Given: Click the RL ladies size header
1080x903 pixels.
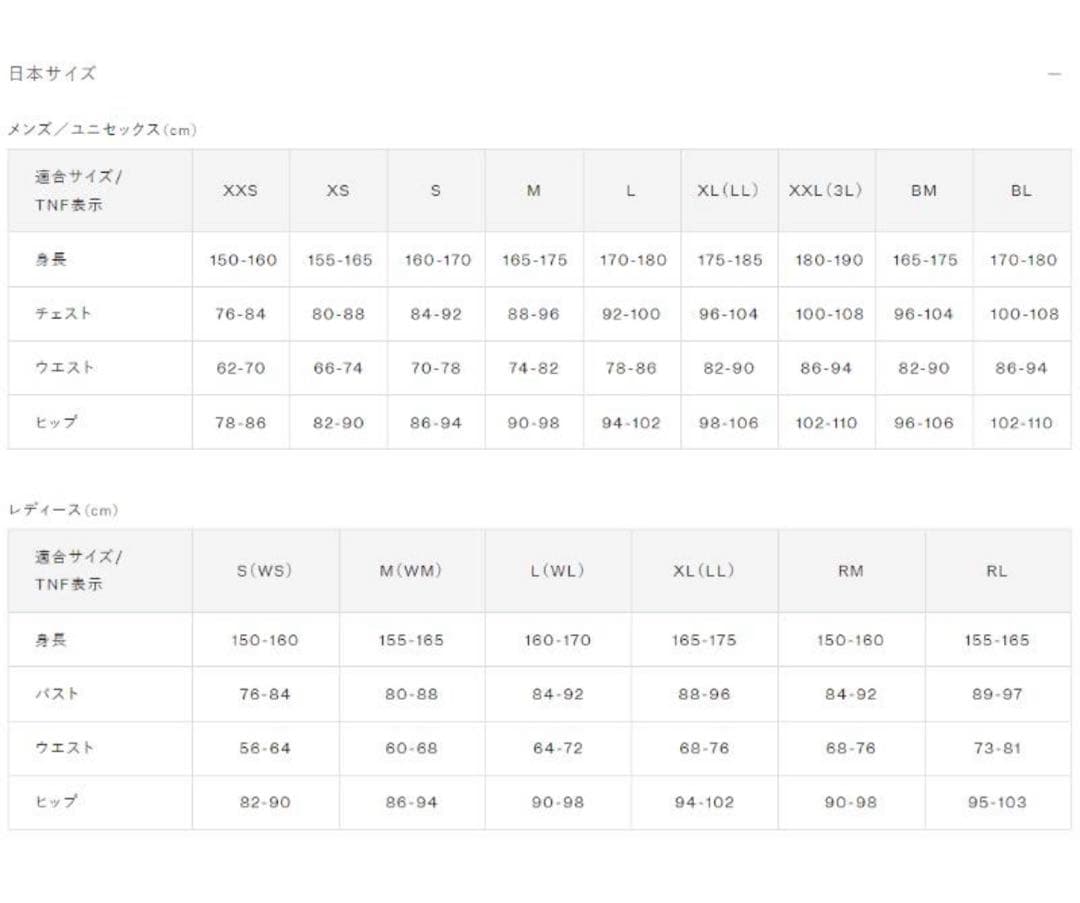Looking at the screenshot, I should coord(997,571).
